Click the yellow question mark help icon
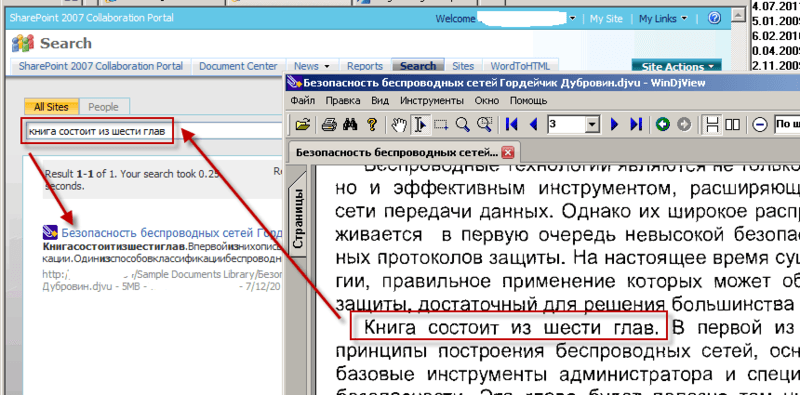This screenshot has height=395, width=800. click(372, 124)
